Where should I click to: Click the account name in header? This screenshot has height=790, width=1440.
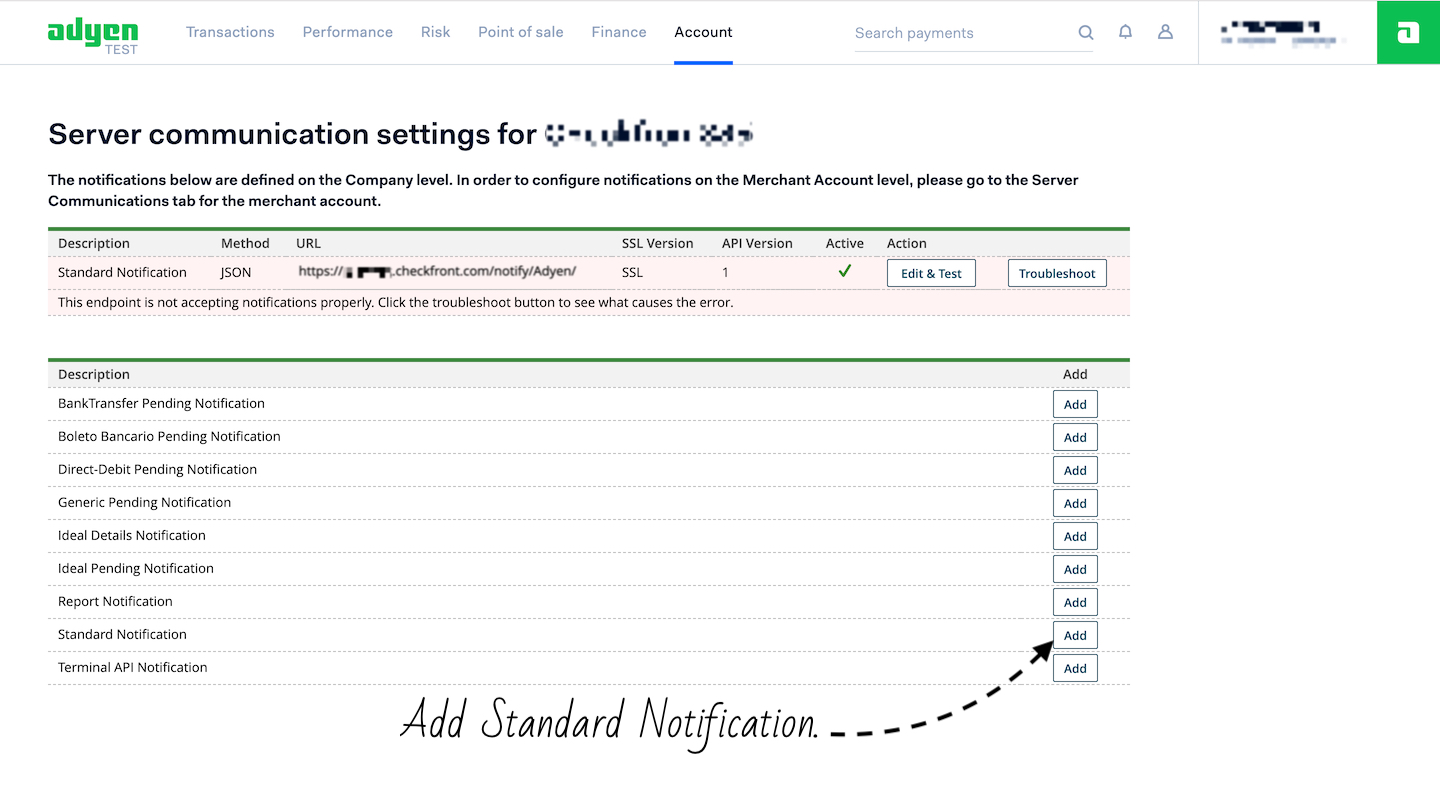point(1285,33)
